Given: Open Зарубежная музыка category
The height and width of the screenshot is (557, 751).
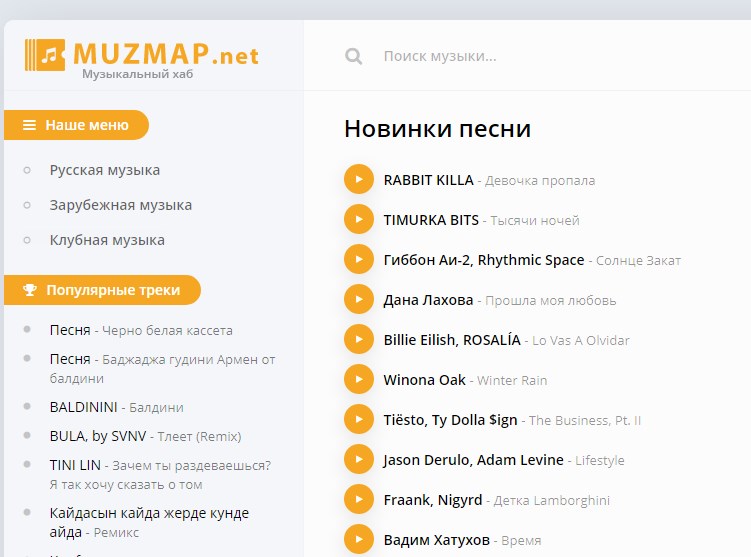Looking at the screenshot, I should coord(121,205).
